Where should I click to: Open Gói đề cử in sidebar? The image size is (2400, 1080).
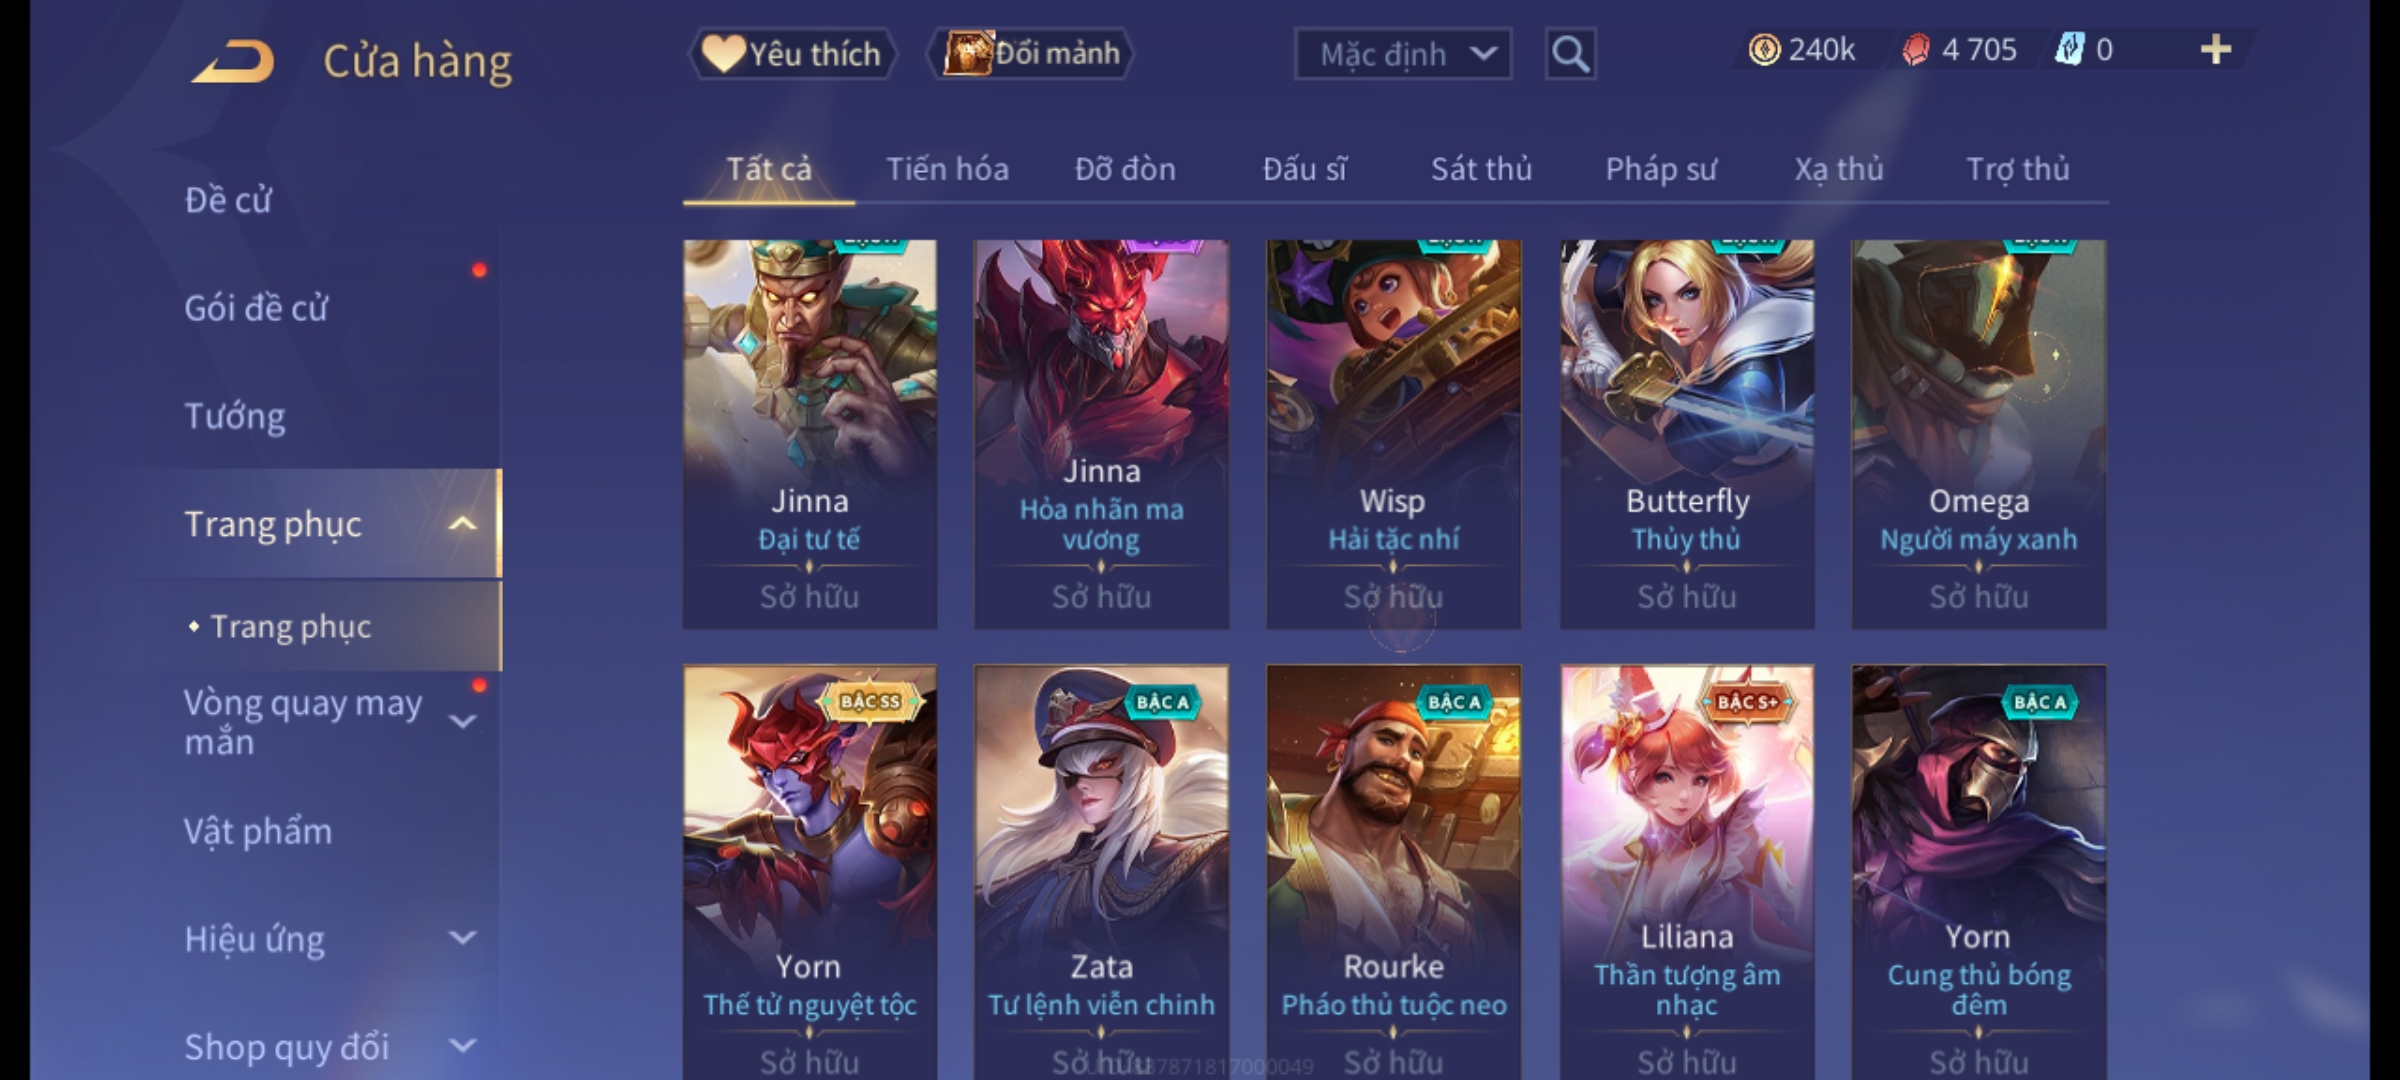256,308
